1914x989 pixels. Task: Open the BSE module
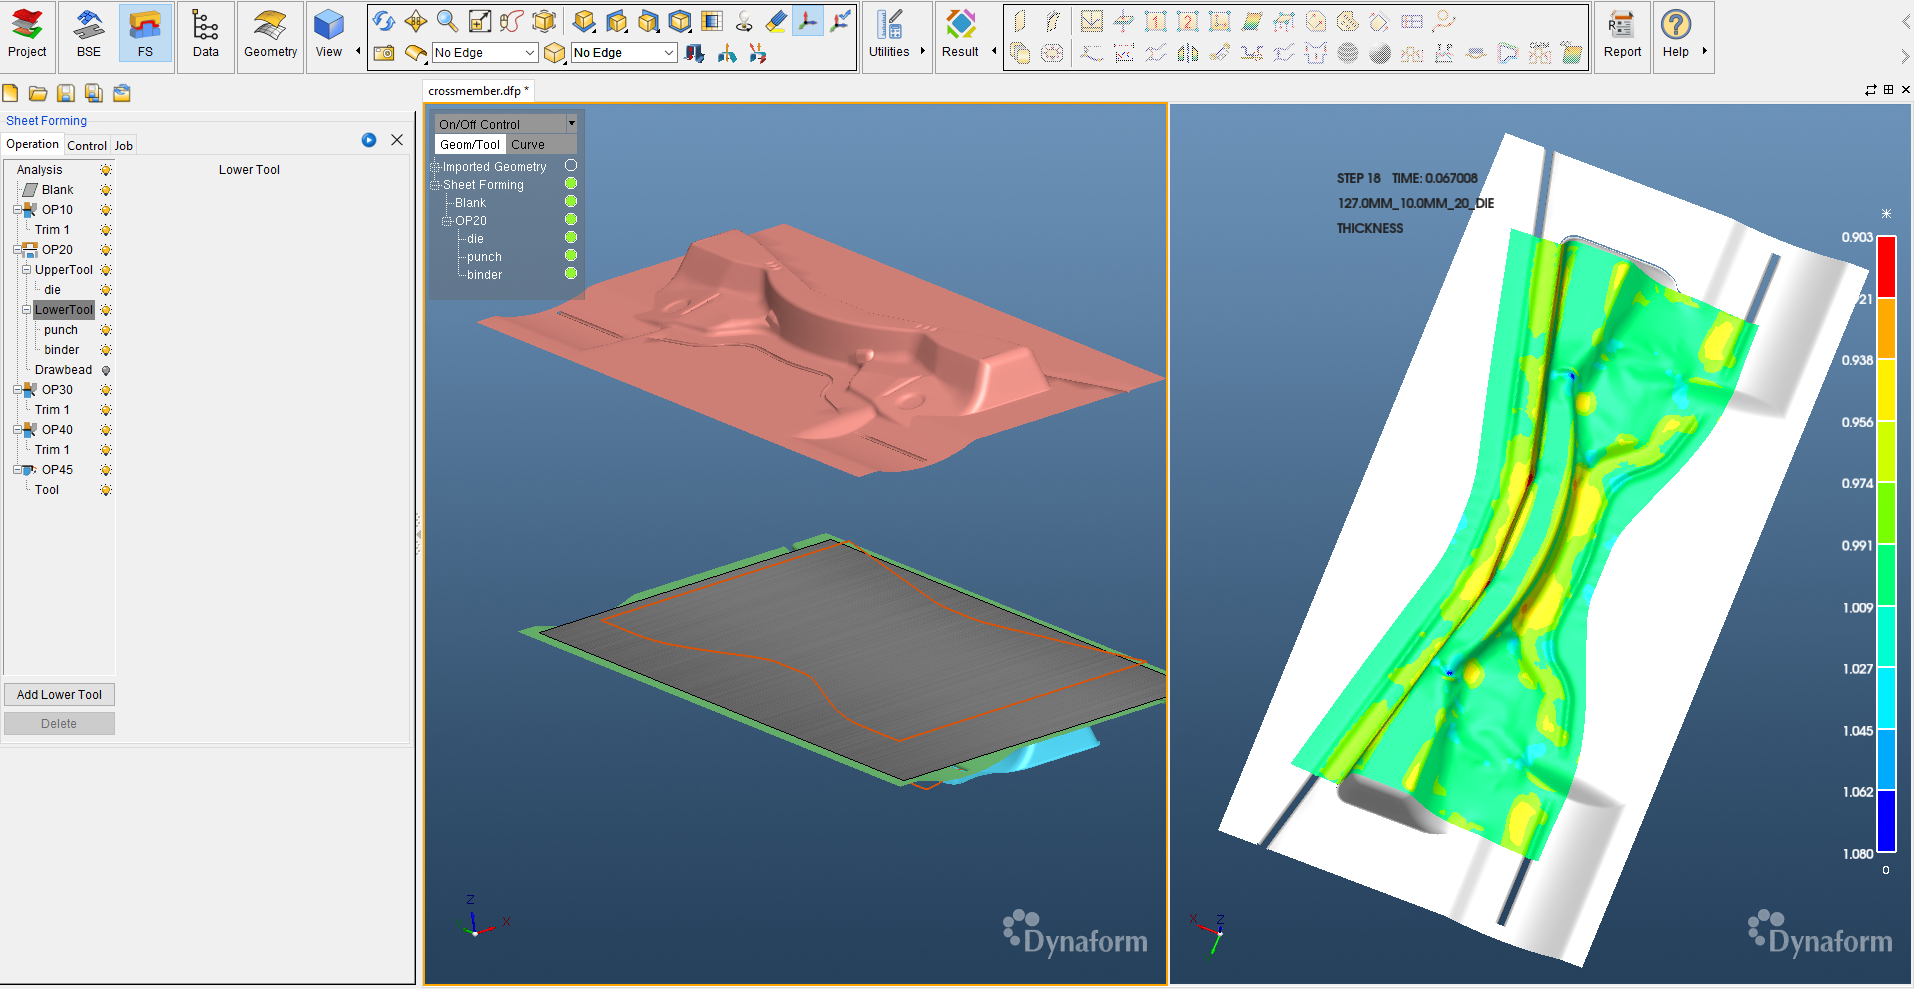[89, 35]
